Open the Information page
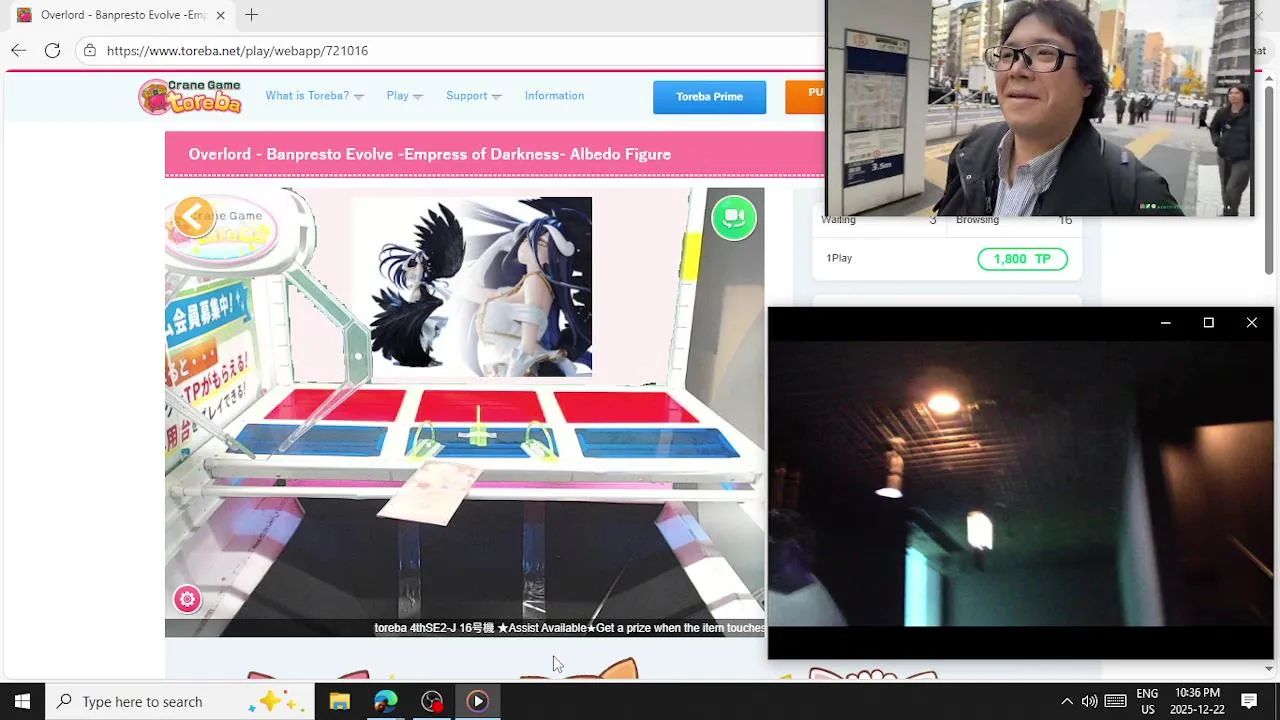The image size is (1280, 720). point(554,96)
